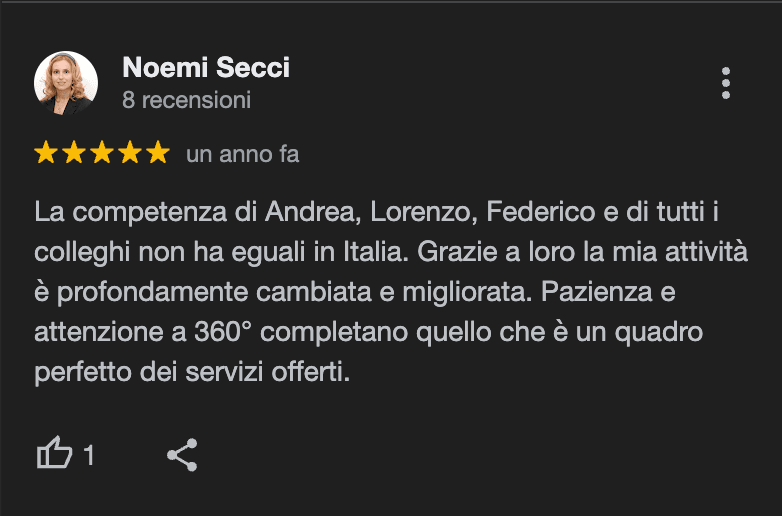
Task: Click "servizi offerti" at the review's end
Action: [x=276, y=372]
